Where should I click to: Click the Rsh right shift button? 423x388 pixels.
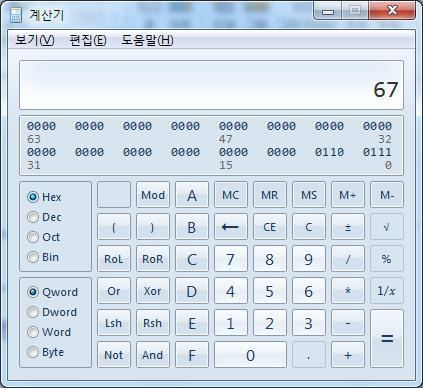click(x=153, y=323)
